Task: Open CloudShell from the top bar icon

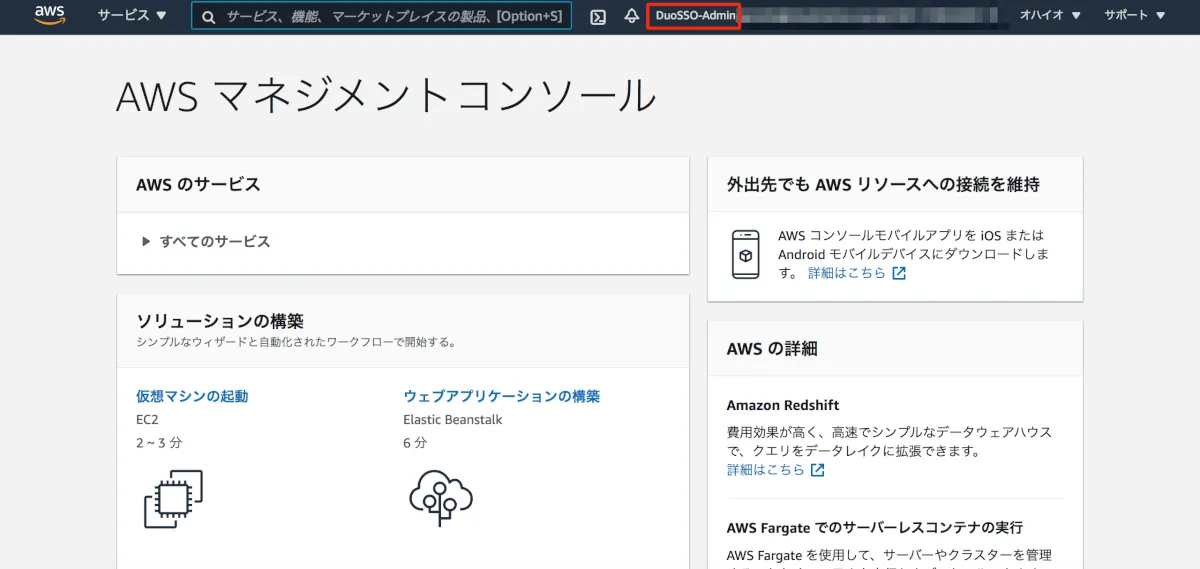Action: 598,17
